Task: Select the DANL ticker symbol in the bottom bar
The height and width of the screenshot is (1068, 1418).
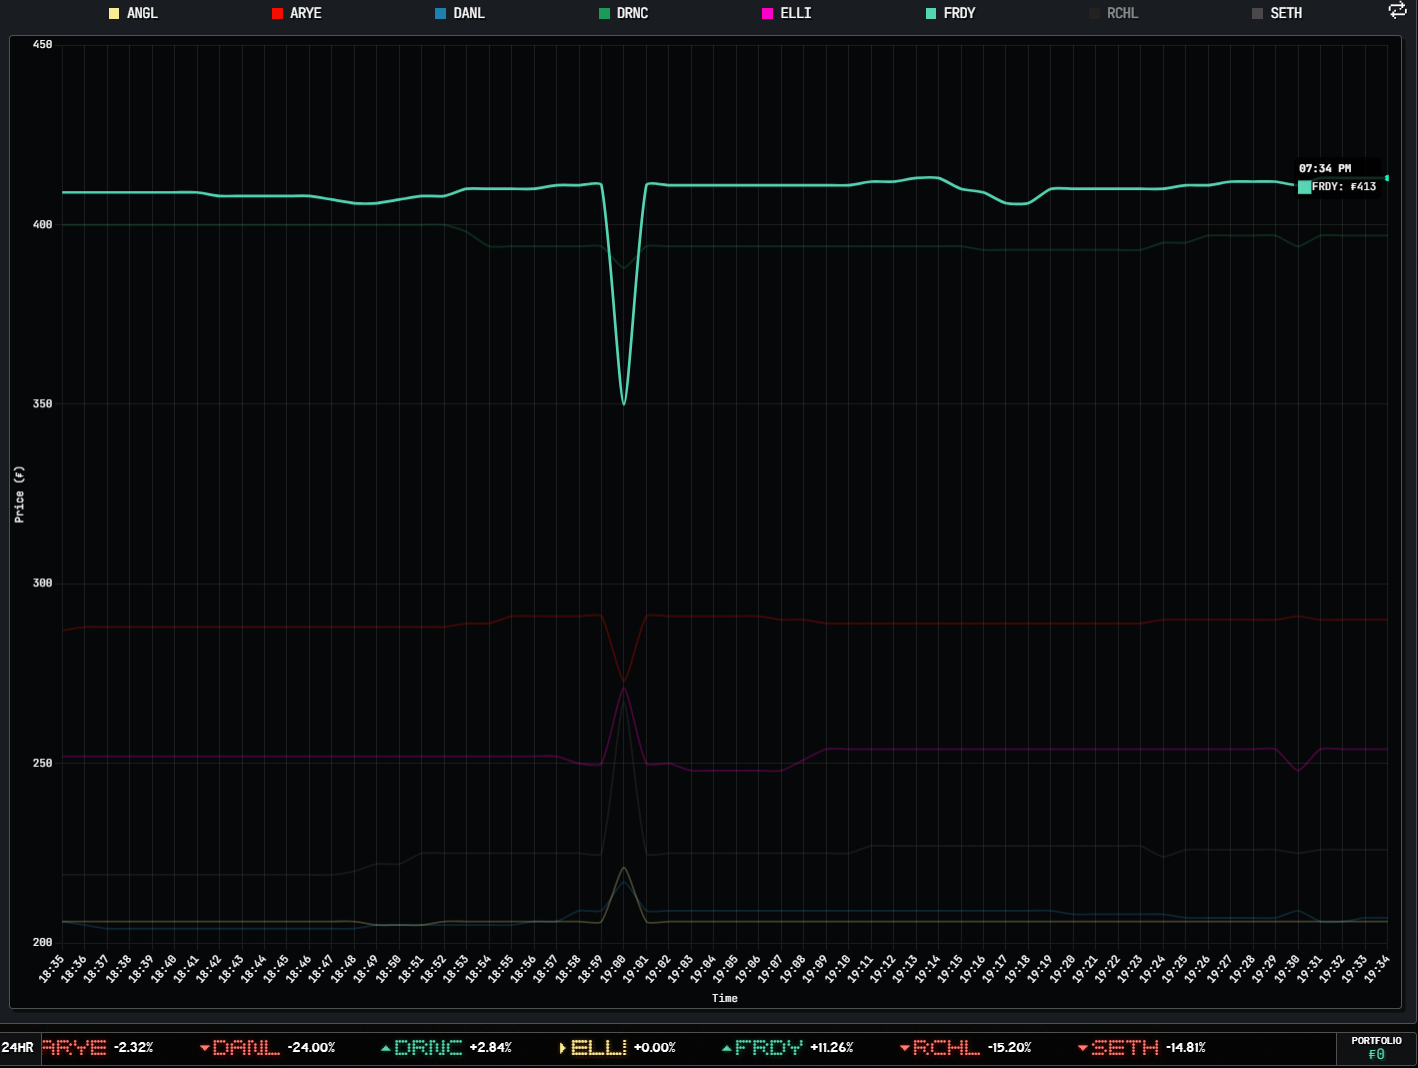Action: coord(246,1047)
